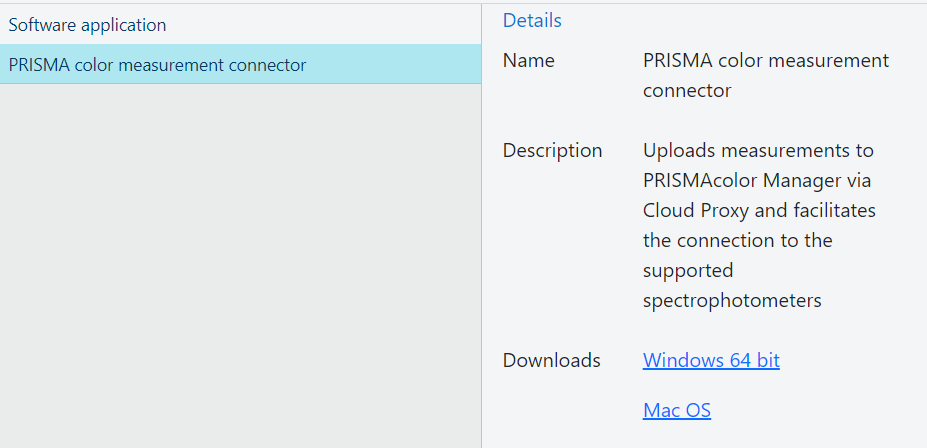
Task: Click 'the connection to the' description line
Action: (x=738, y=240)
